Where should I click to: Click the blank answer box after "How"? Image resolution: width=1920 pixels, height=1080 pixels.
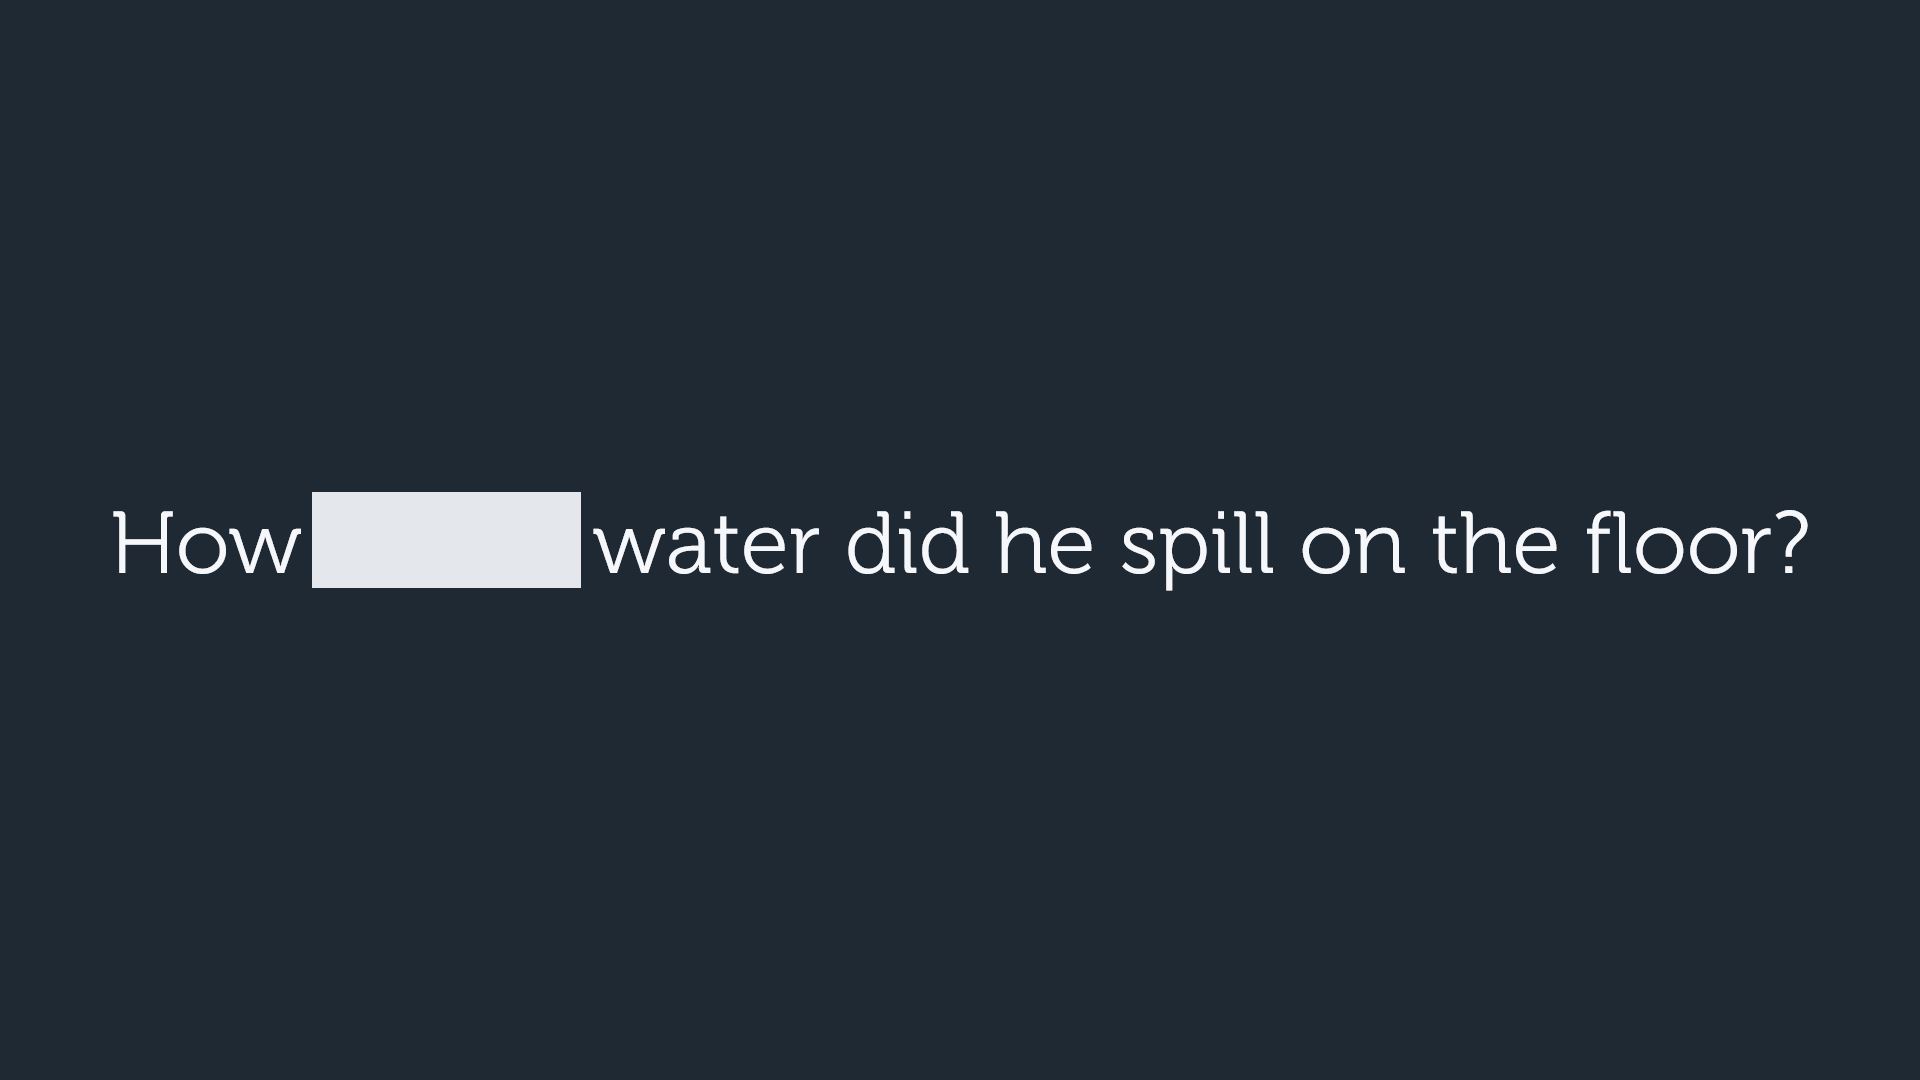[x=446, y=540]
